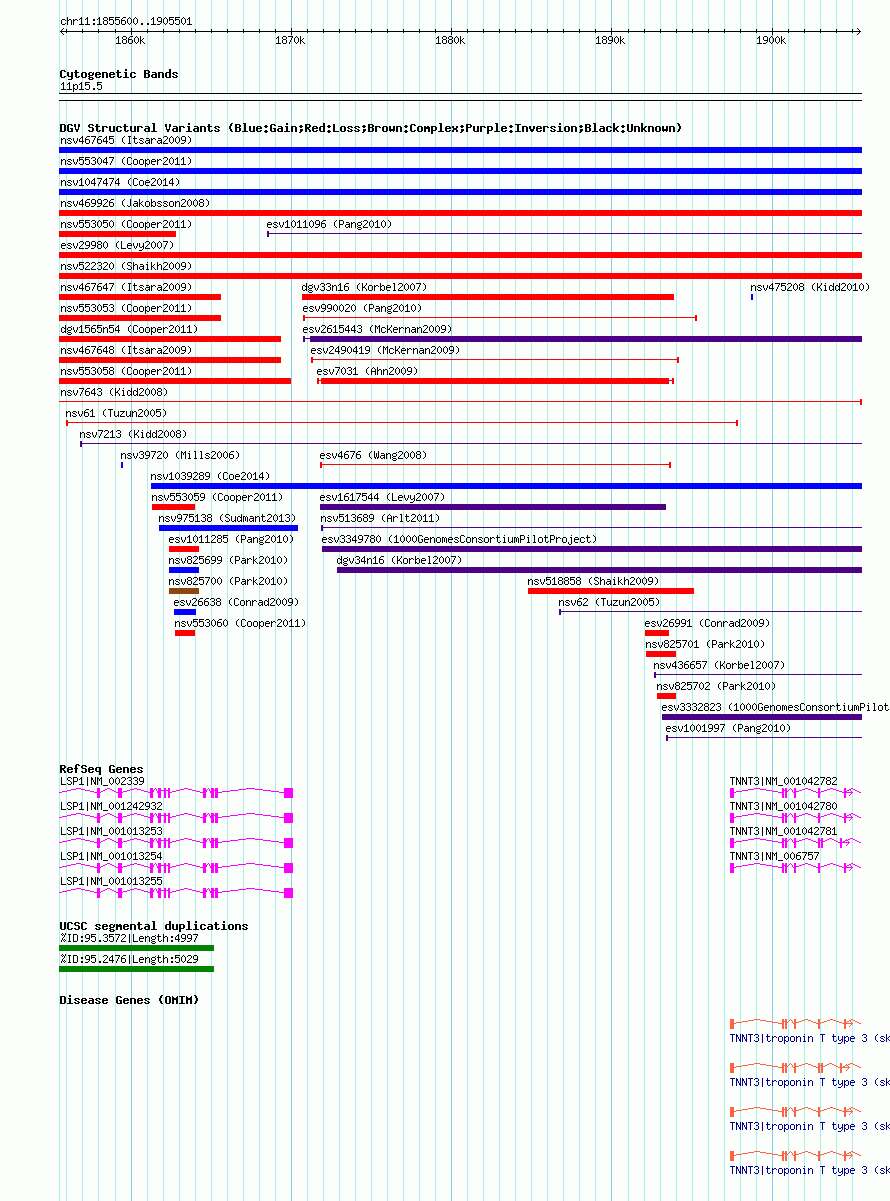Select LSP1|NM_001242932 gene label
The image size is (890, 1201).
pyautogui.click(x=111, y=806)
